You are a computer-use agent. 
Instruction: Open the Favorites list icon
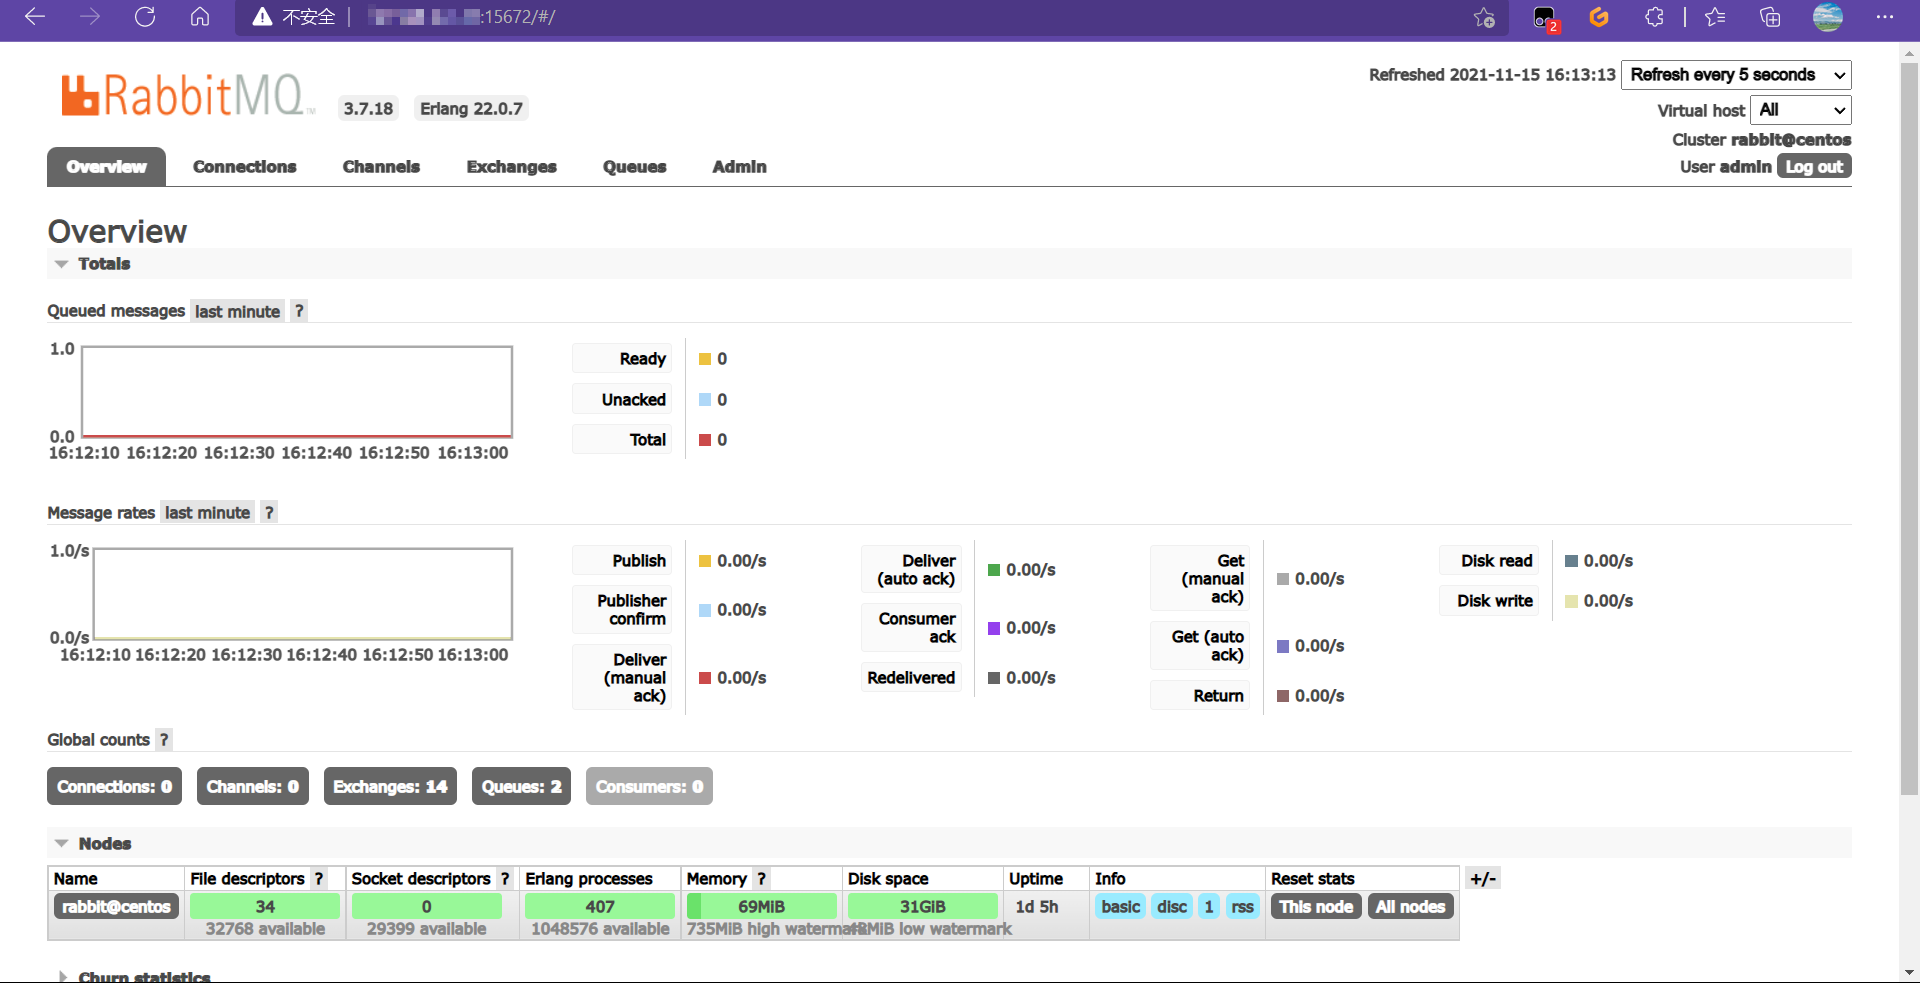pos(1716,17)
